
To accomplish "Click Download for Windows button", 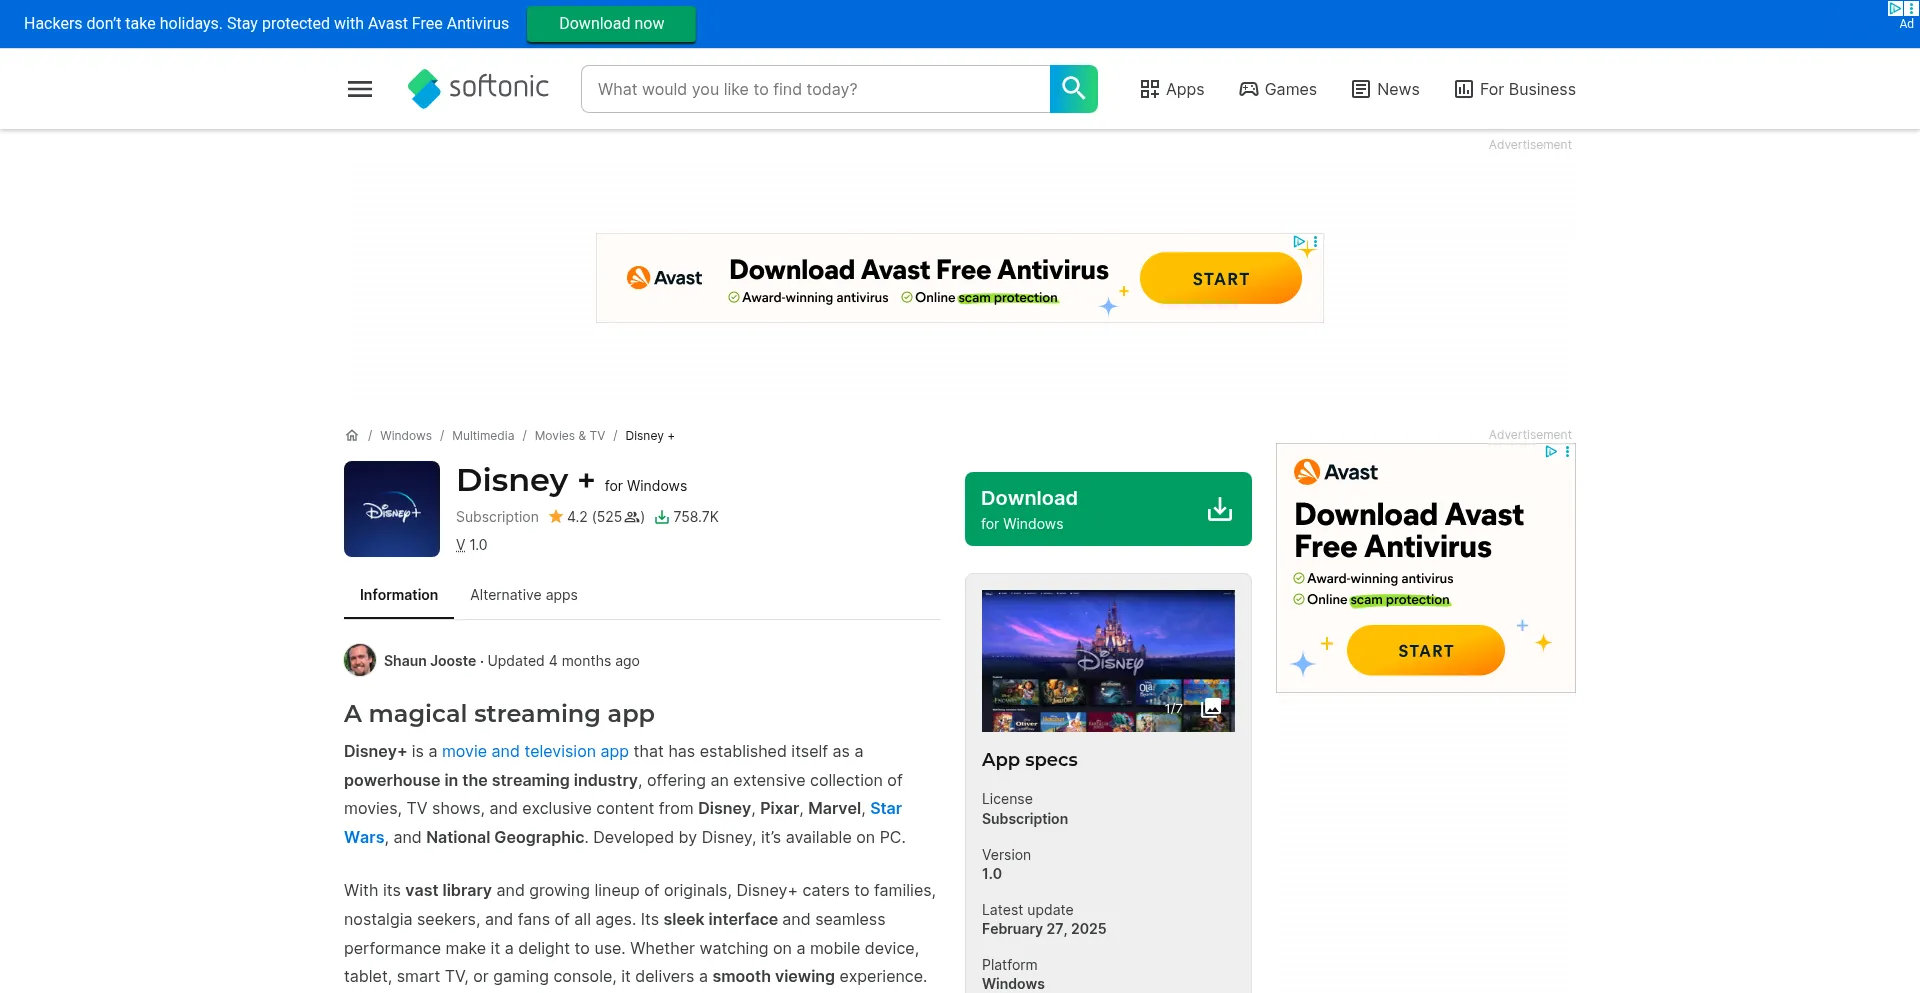I will tap(1108, 509).
